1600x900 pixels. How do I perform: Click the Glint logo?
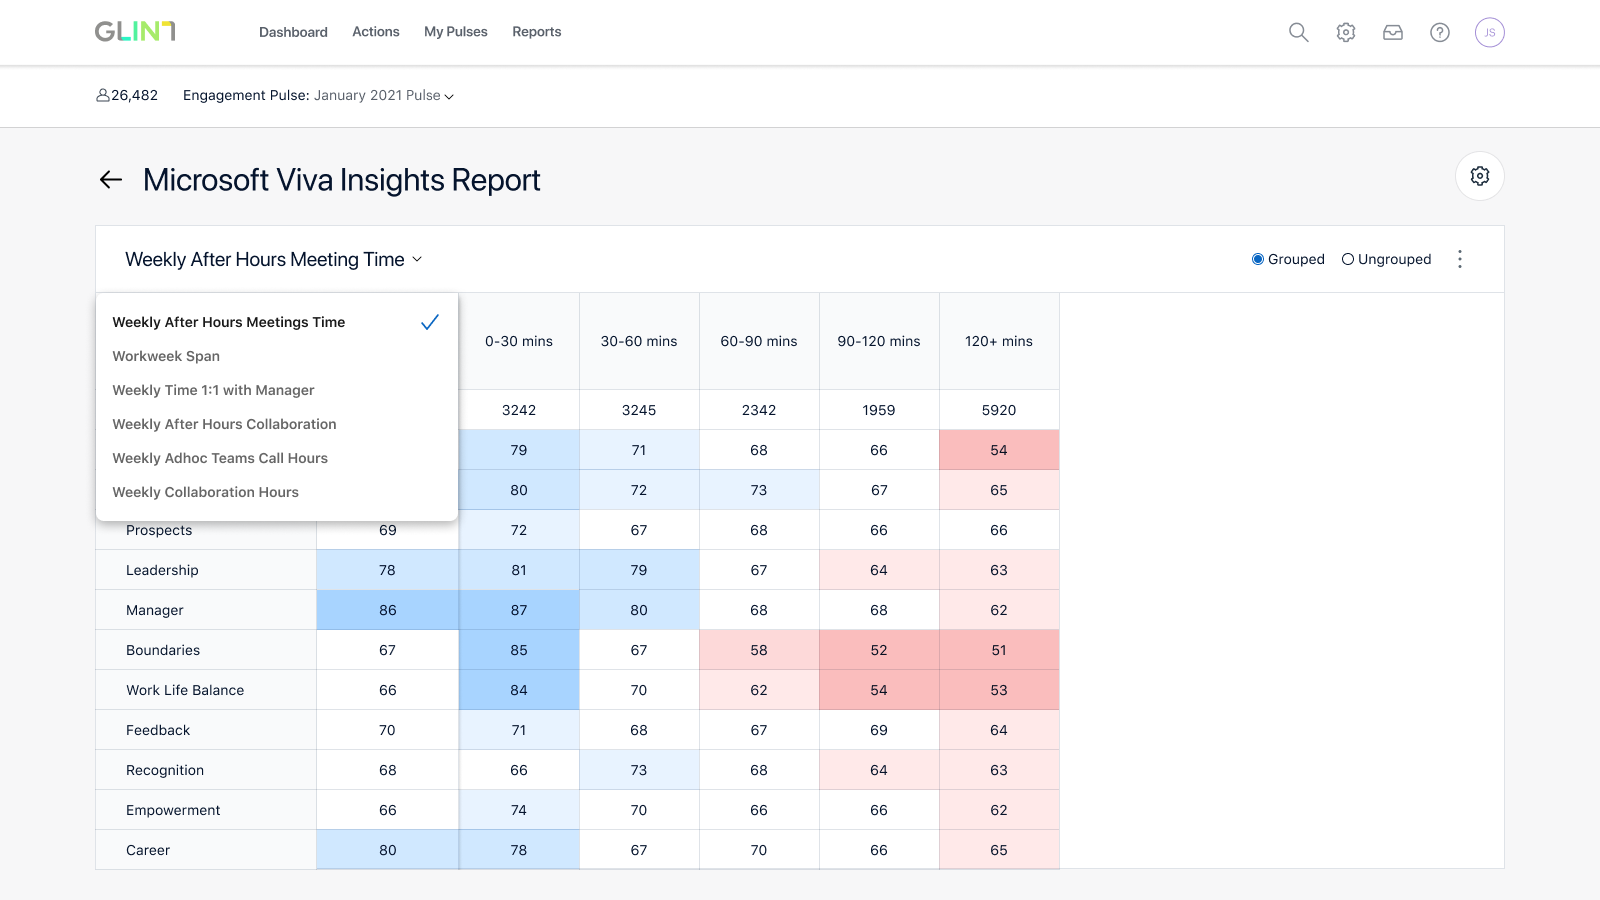[135, 32]
